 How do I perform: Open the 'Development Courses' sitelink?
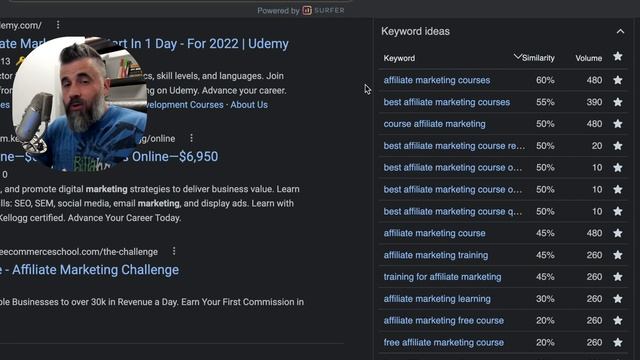(184, 104)
